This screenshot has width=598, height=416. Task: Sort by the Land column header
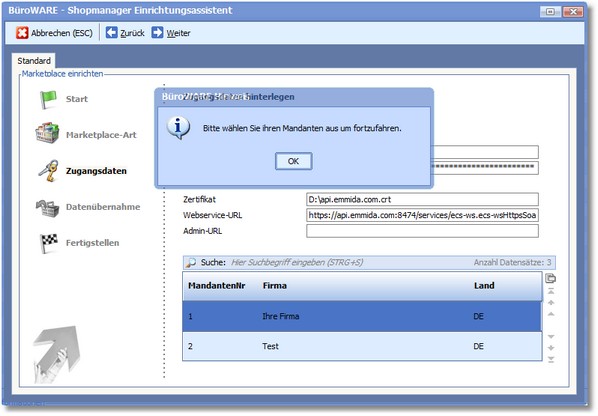tap(484, 286)
